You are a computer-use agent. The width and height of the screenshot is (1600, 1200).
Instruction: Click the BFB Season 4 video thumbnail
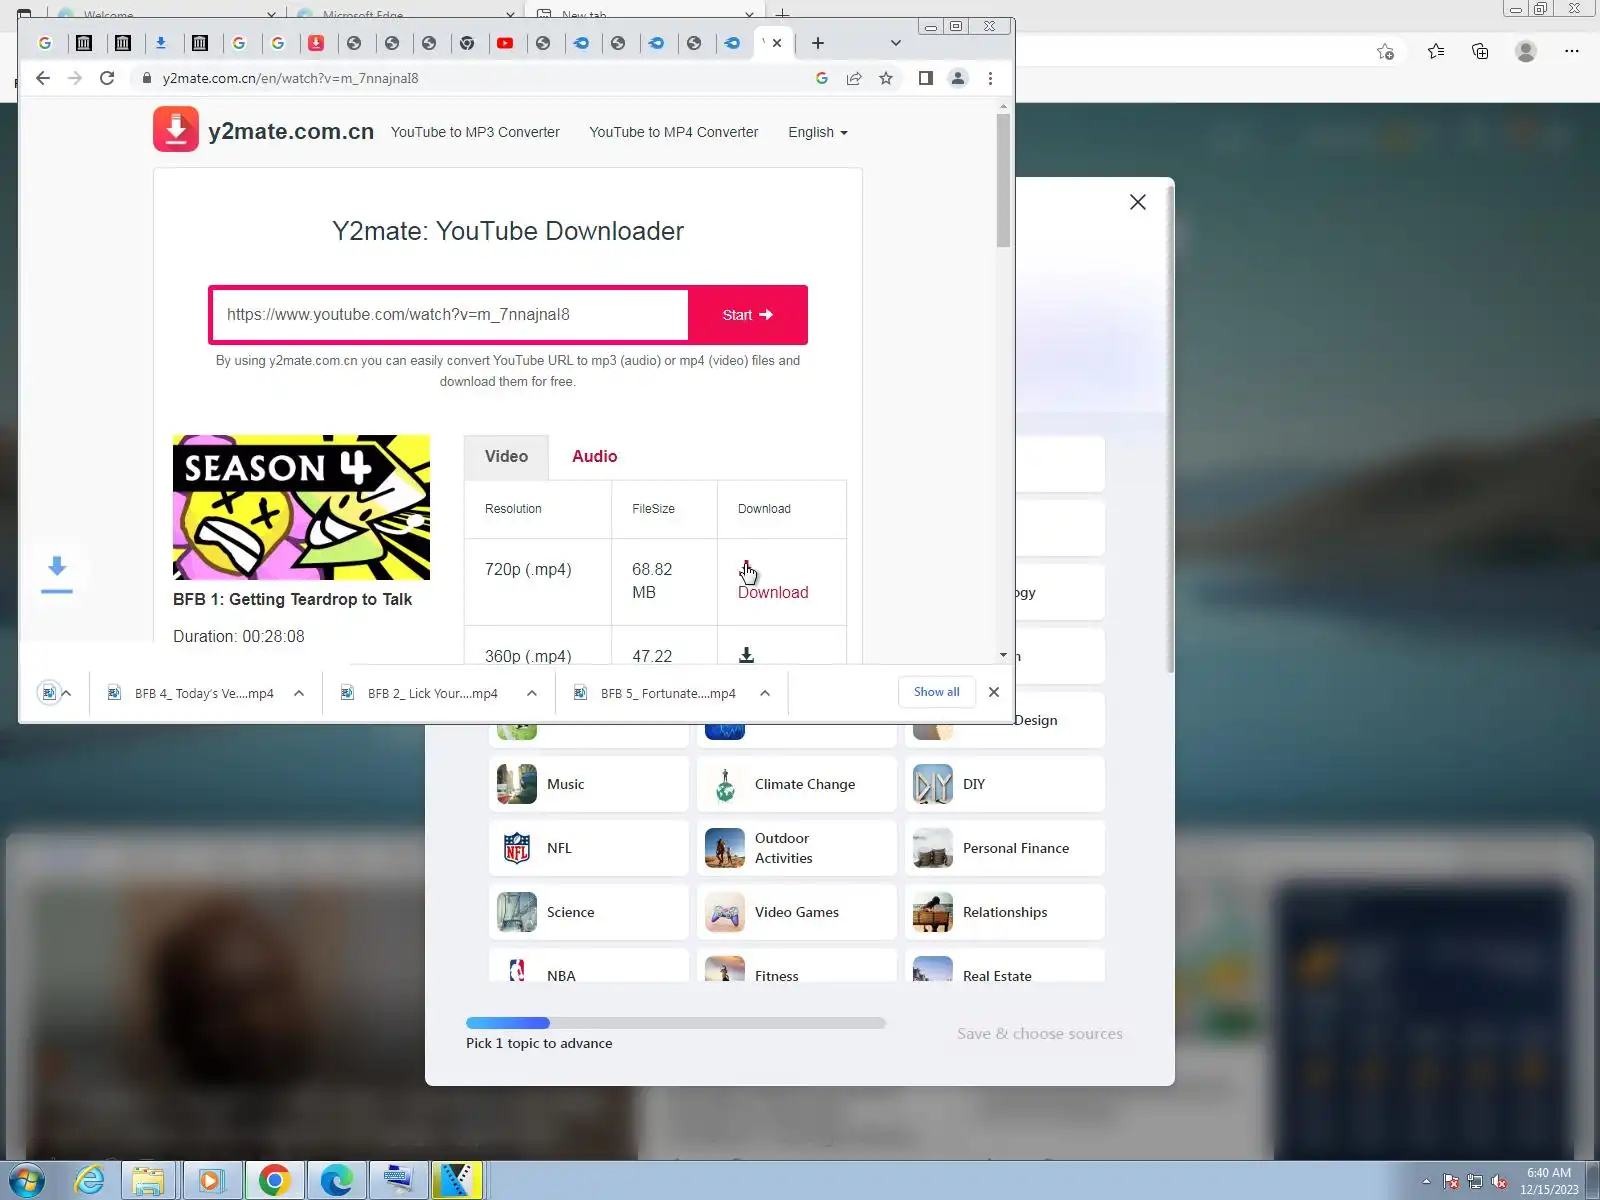[x=301, y=507]
